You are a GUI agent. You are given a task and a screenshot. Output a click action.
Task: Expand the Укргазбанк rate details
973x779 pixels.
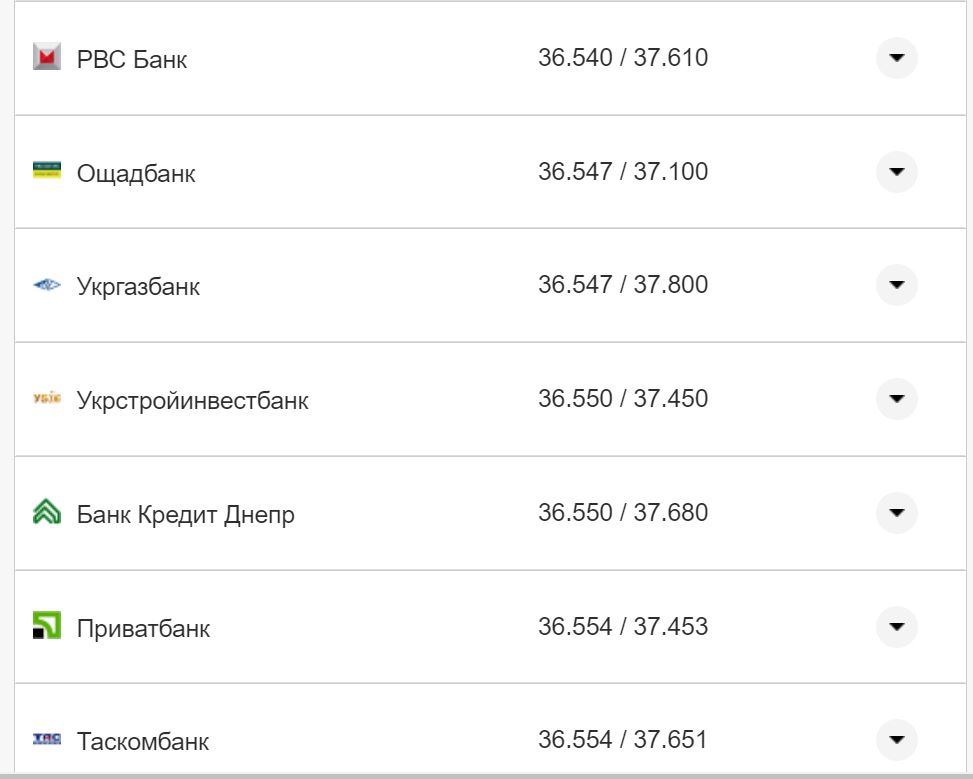point(898,286)
